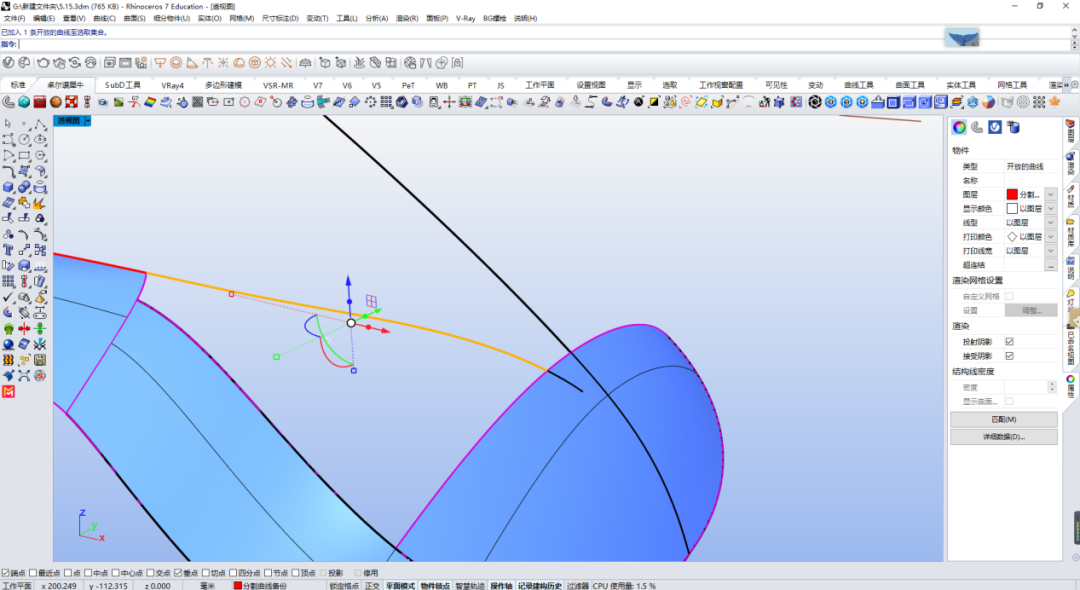Toggle 操作轴 gumball in status bar
The image size is (1080, 590).
click(501, 586)
